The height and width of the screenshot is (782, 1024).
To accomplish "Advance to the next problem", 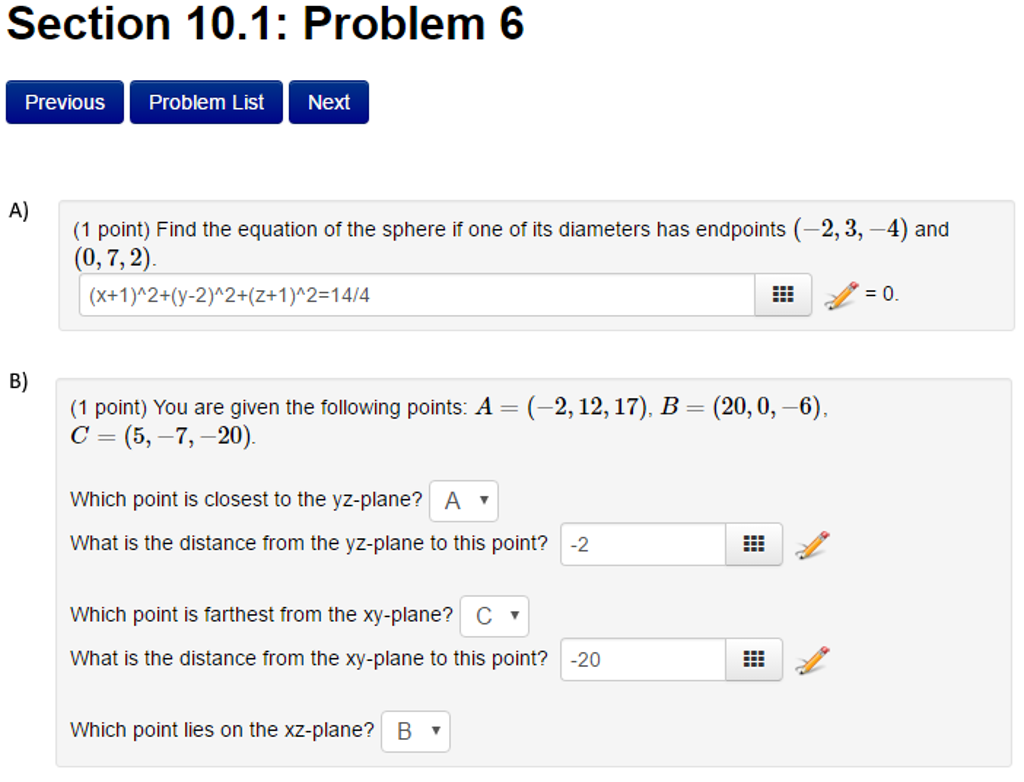I will (x=328, y=102).
